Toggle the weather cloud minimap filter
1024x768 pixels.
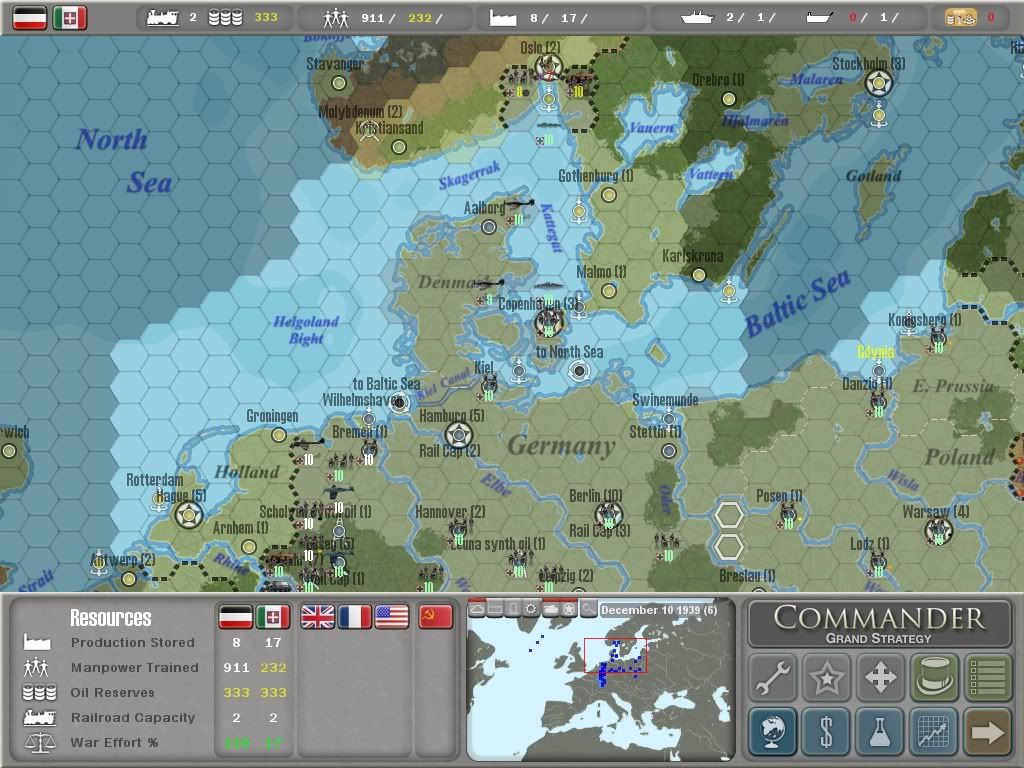coord(477,609)
